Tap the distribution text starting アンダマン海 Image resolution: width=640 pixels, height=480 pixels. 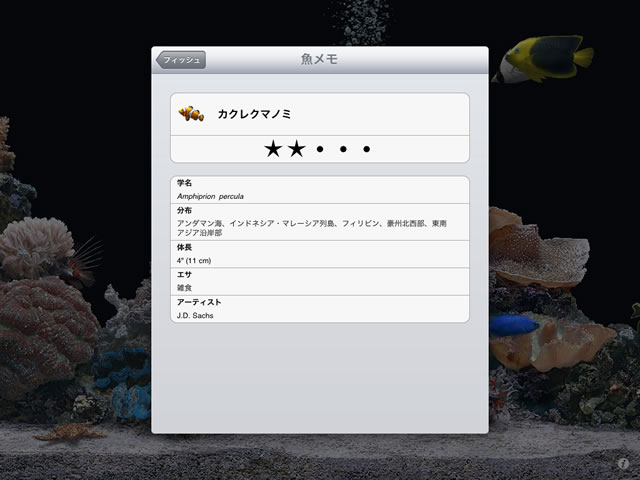click(x=312, y=228)
